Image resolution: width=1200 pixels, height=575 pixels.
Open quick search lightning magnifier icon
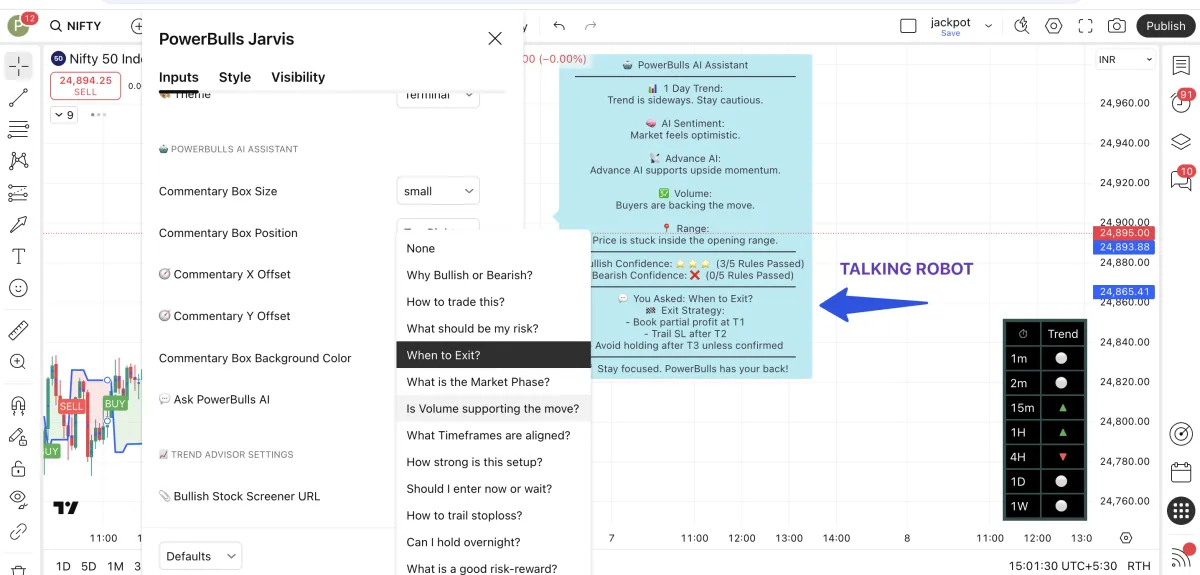1021,26
